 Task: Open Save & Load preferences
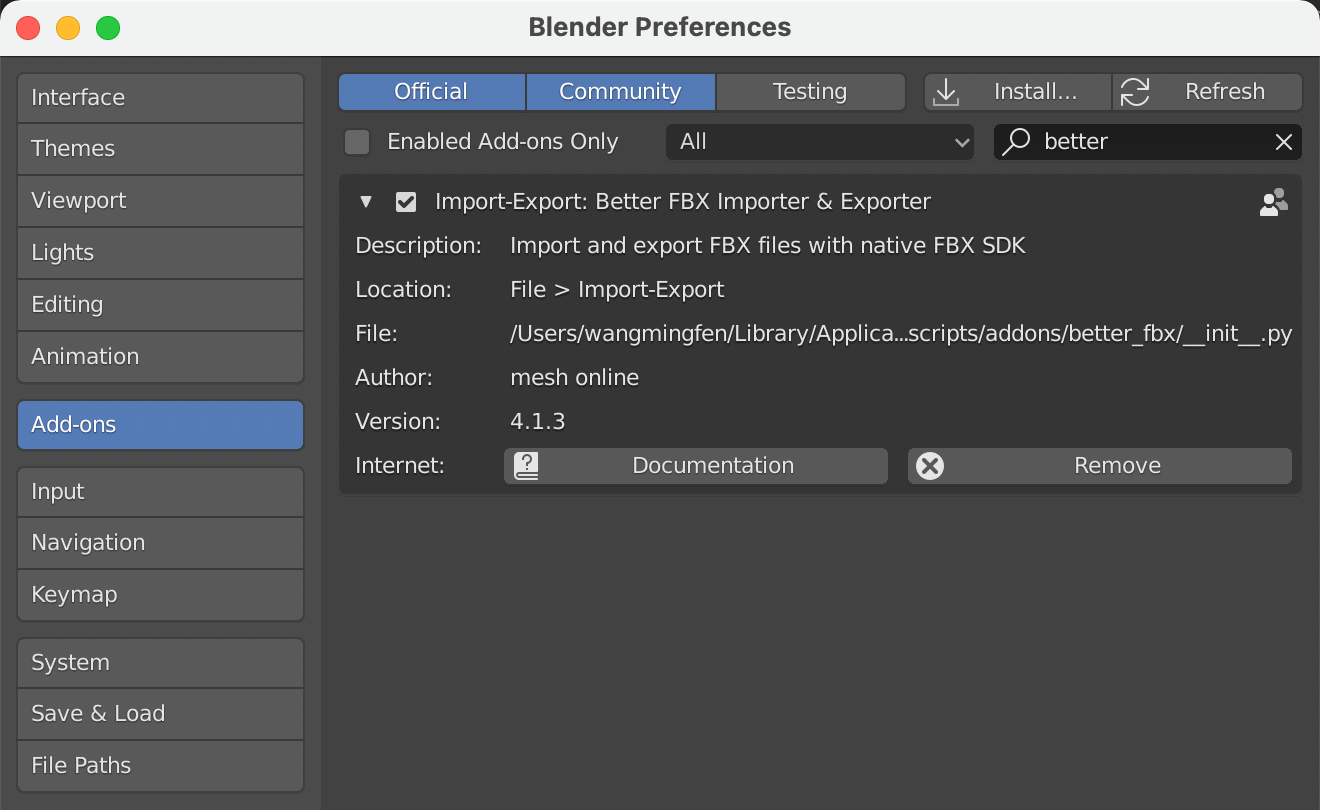pos(160,713)
